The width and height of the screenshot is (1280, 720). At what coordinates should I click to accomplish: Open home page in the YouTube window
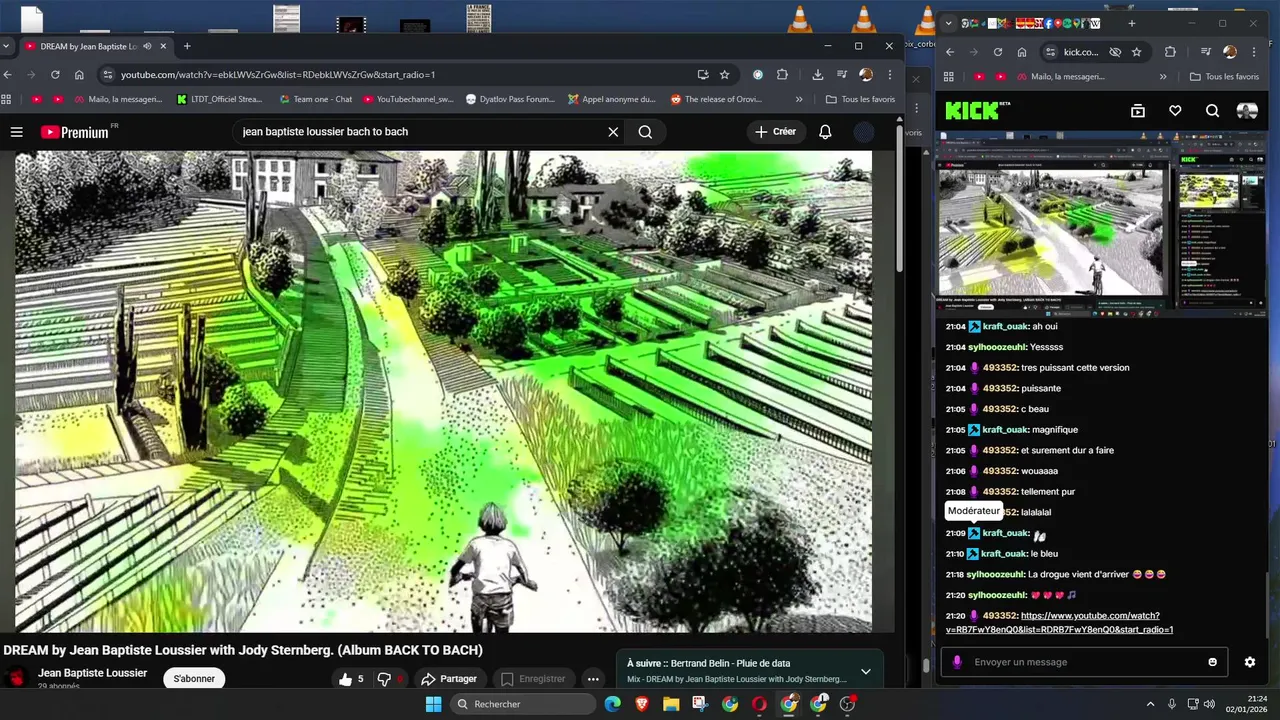pos(79,74)
